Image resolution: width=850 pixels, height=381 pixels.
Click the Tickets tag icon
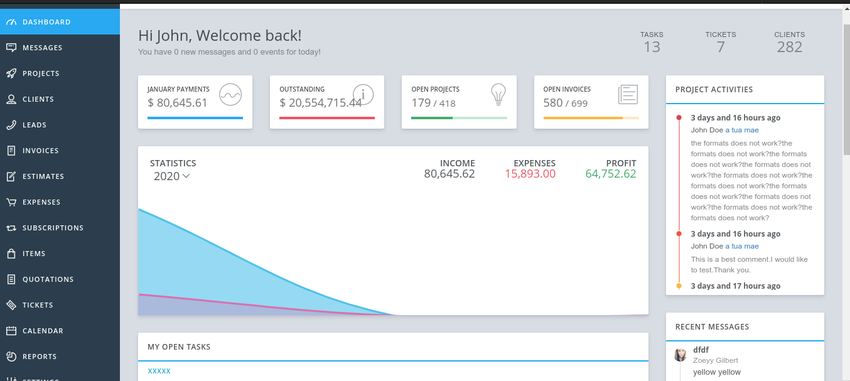click(11, 305)
